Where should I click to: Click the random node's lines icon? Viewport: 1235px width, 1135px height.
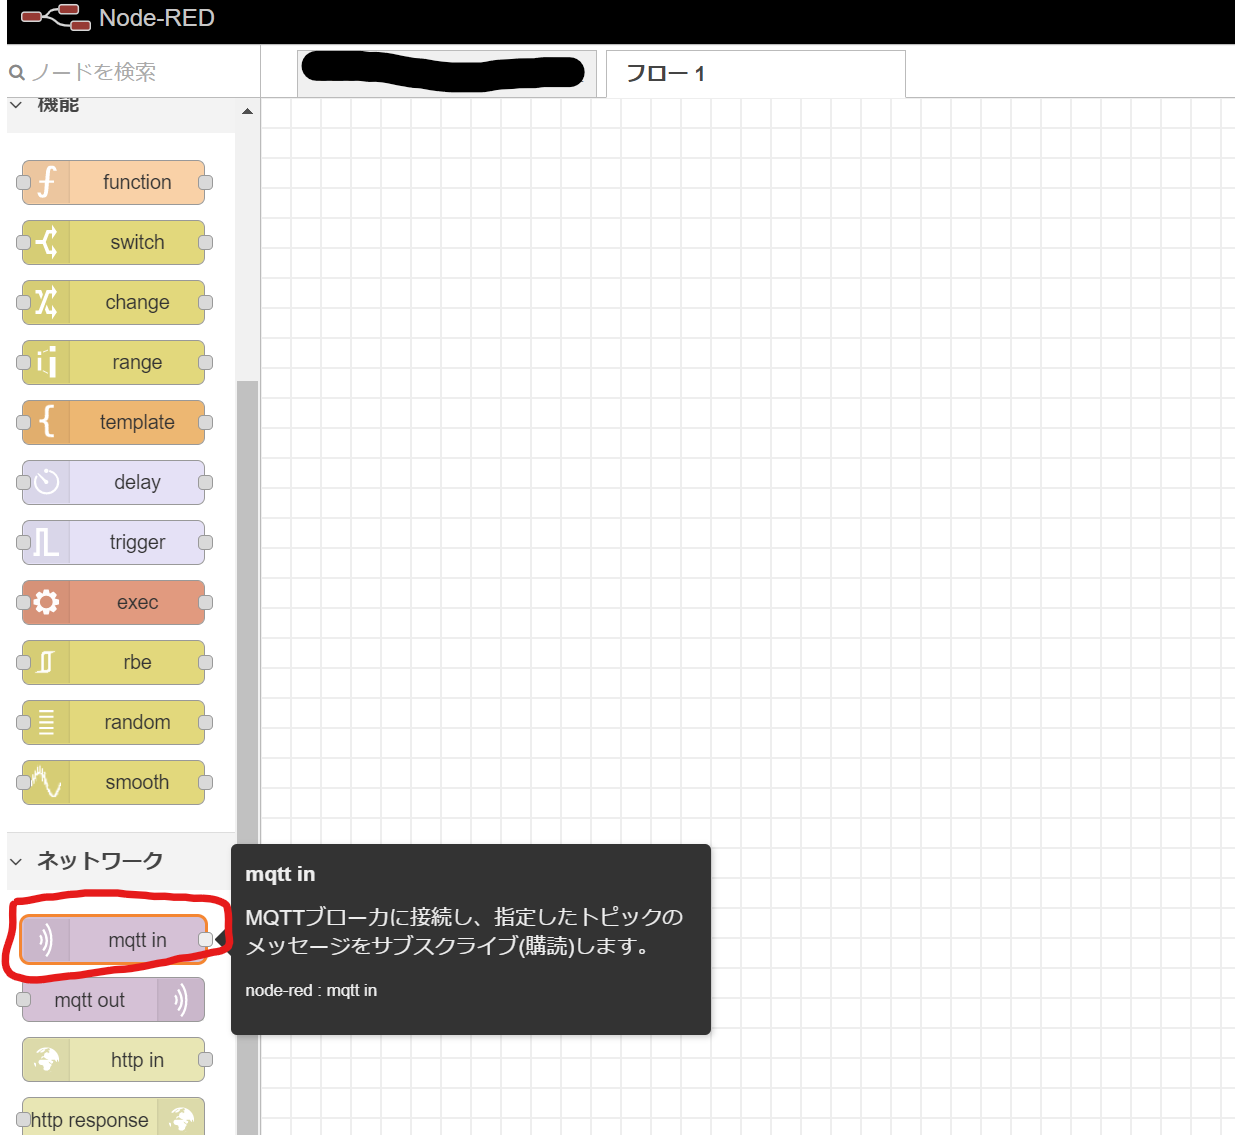(x=46, y=722)
